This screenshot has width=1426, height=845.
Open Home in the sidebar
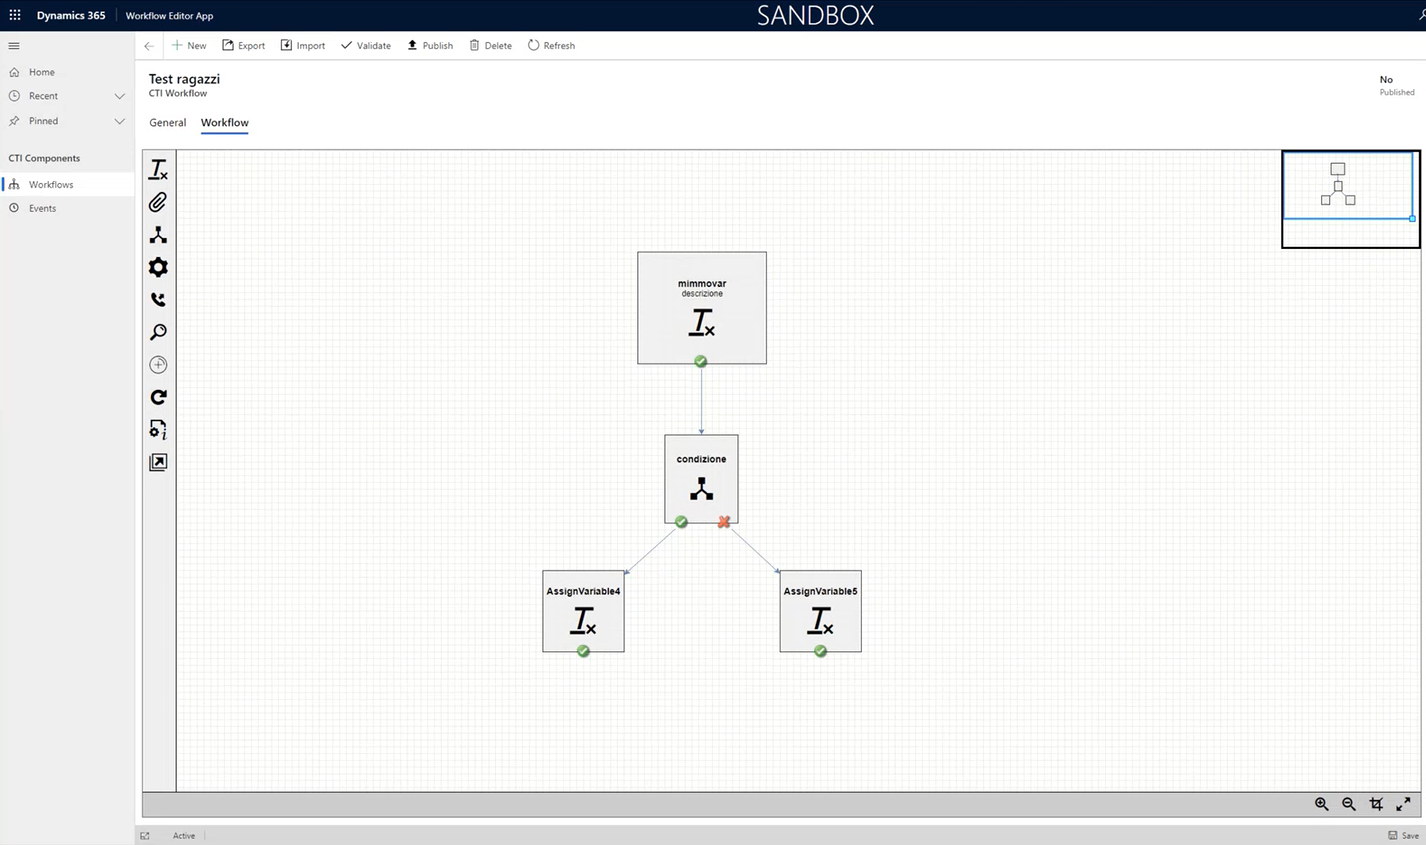coord(67,72)
